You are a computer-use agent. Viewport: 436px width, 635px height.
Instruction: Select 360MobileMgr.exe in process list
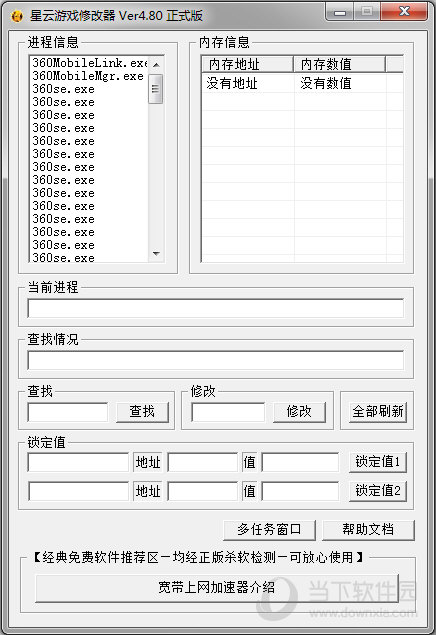click(89, 76)
